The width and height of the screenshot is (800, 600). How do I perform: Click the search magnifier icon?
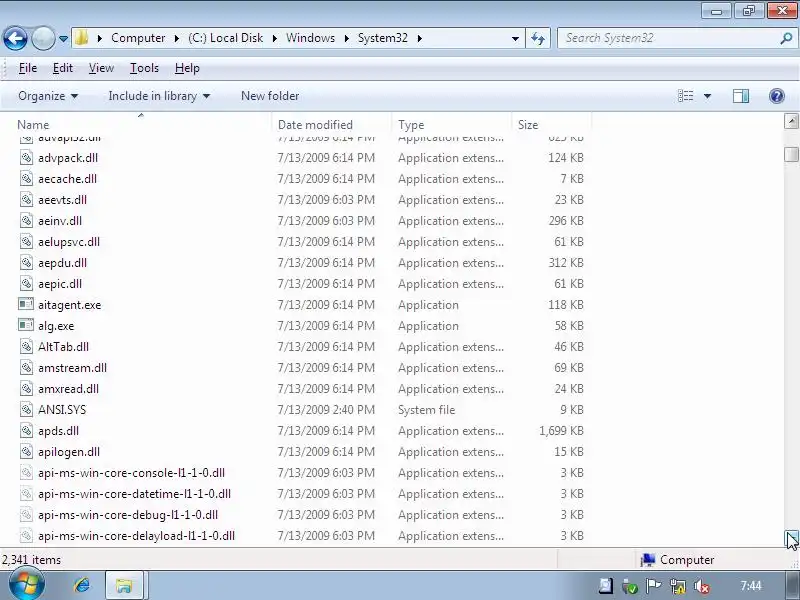click(x=786, y=38)
